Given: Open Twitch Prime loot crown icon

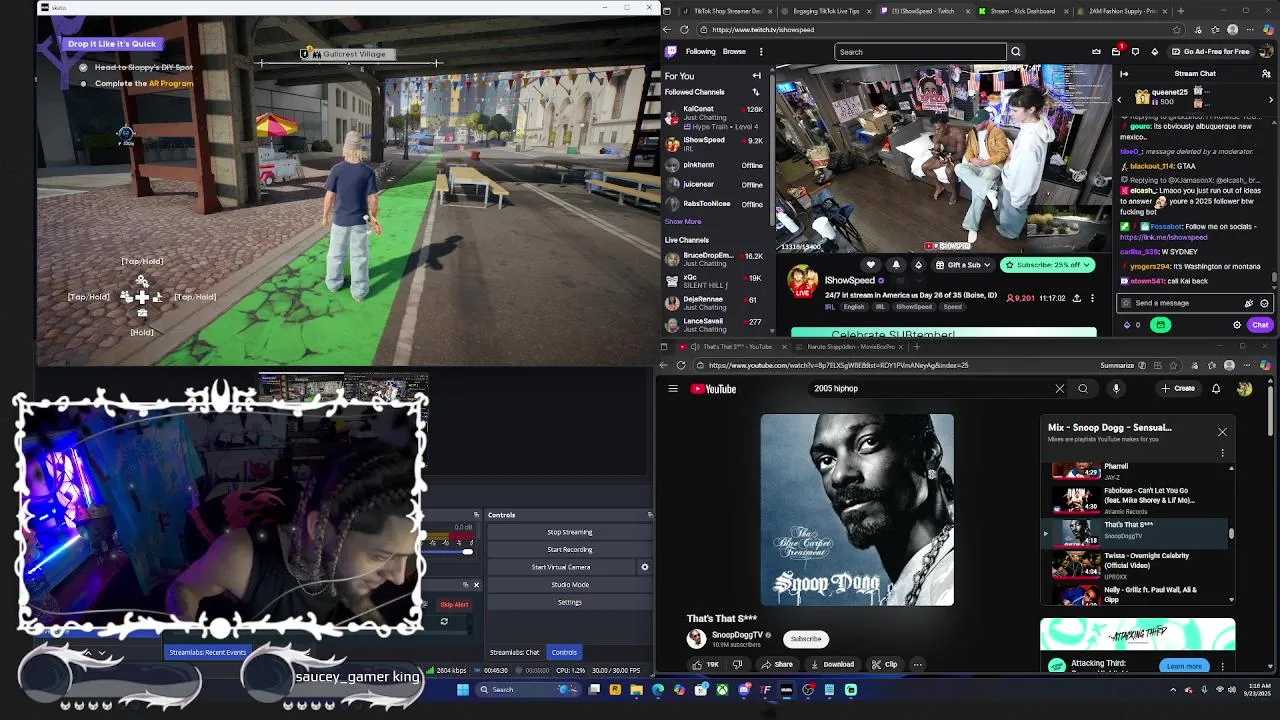Looking at the screenshot, I should [x=1097, y=52].
